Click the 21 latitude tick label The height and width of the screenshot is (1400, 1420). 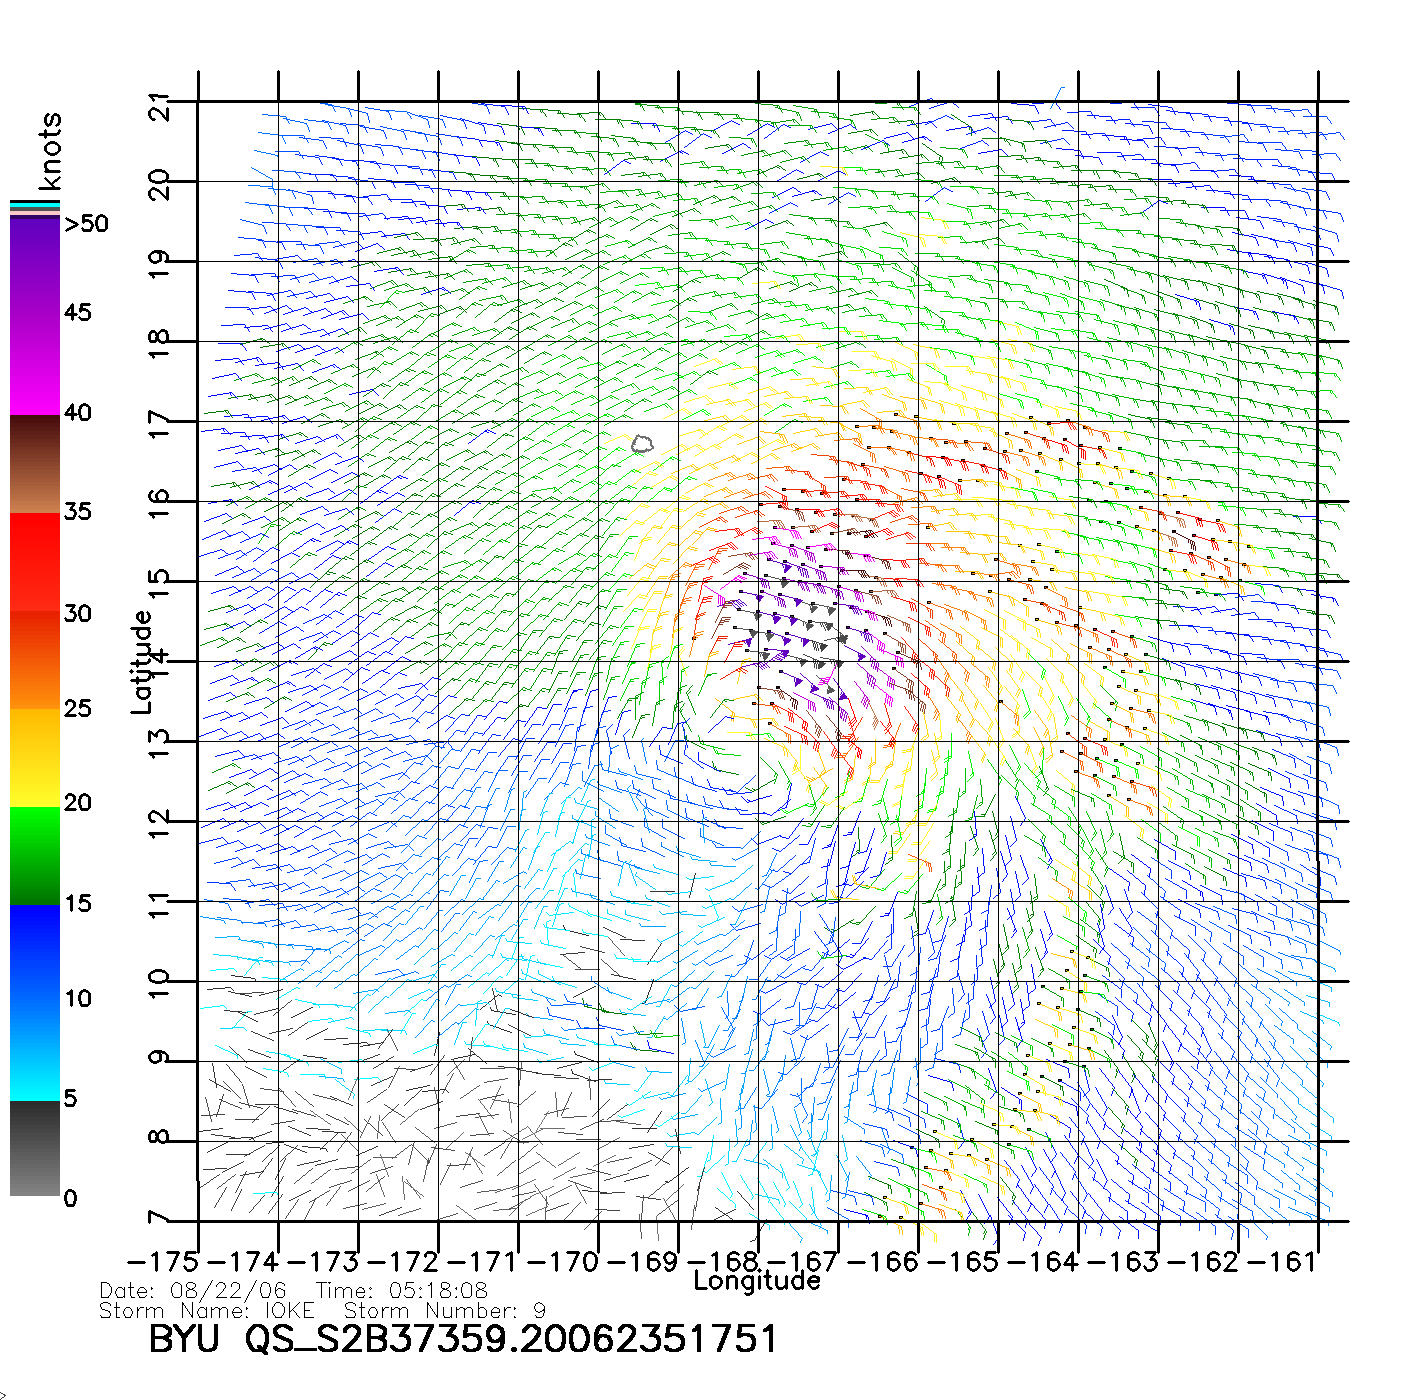160,106
